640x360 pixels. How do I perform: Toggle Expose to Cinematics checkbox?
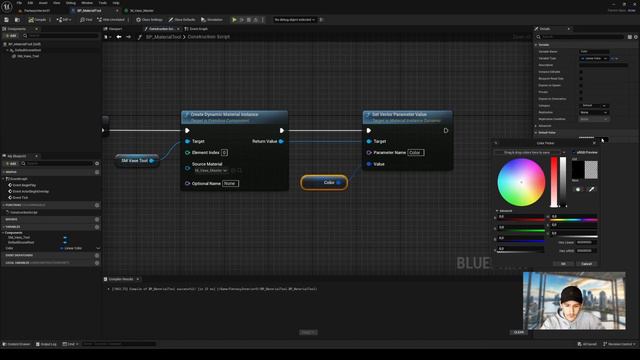[x=581, y=99]
